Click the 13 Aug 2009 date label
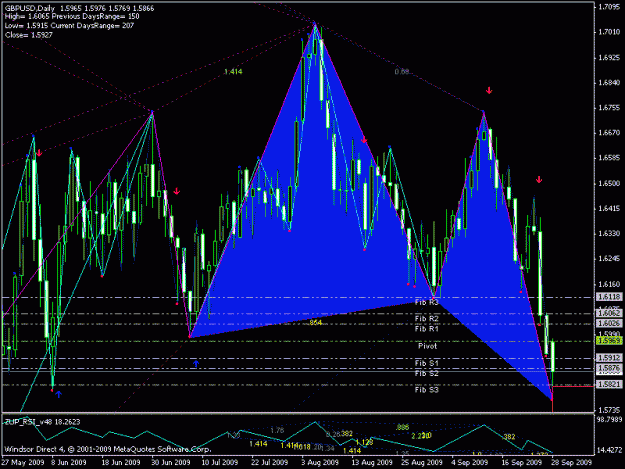The image size is (625, 469). point(372,462)
